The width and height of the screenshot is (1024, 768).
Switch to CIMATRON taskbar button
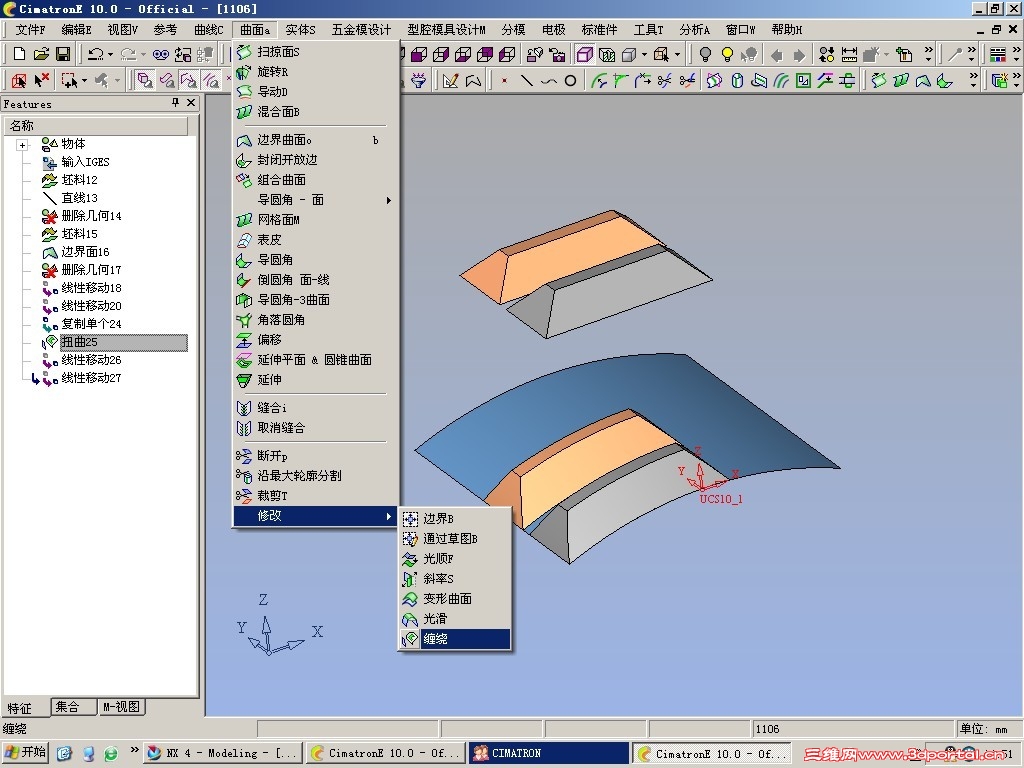[x=549, y=753]
